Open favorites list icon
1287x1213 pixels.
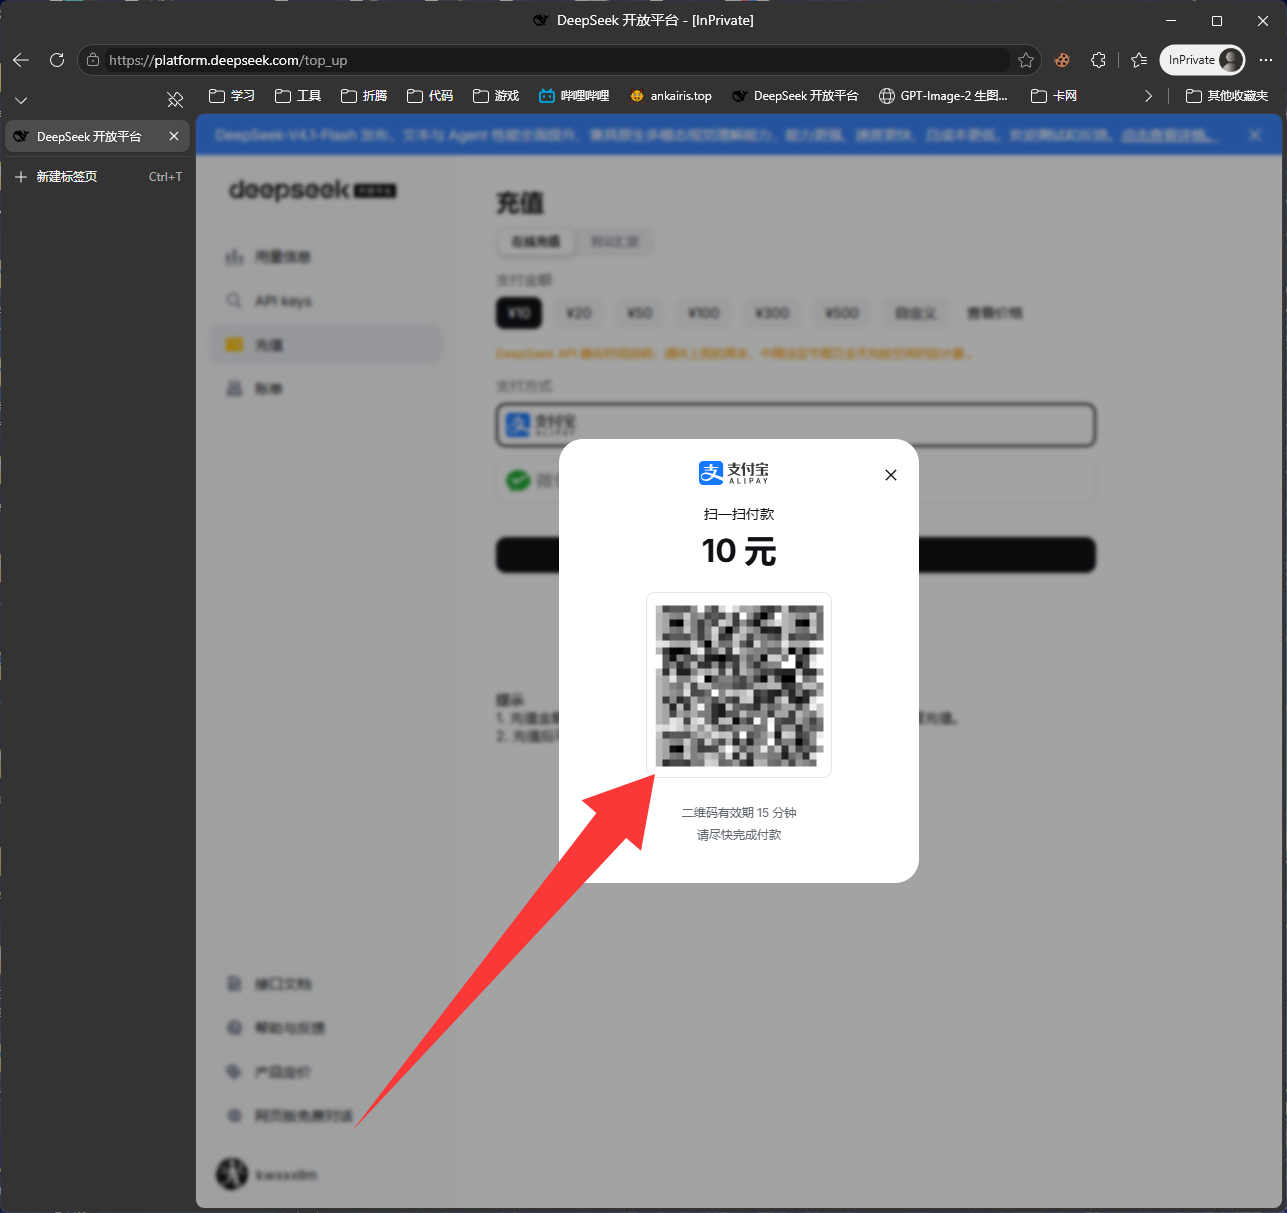pyautogui.click(x=1139, y=60)
